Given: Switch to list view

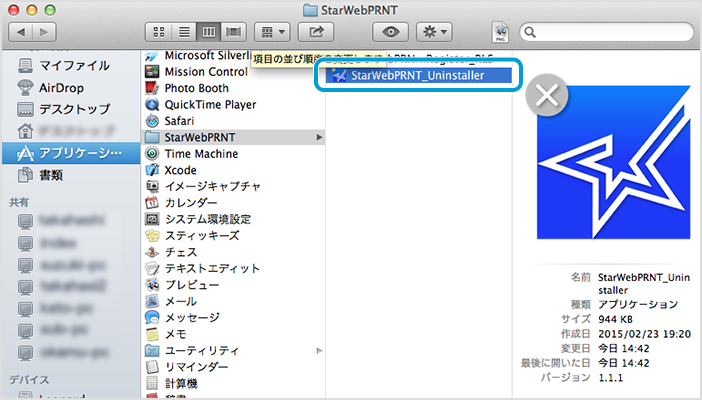Looking at the screenshot, I should pyautogui.click(x=184, y=32).
